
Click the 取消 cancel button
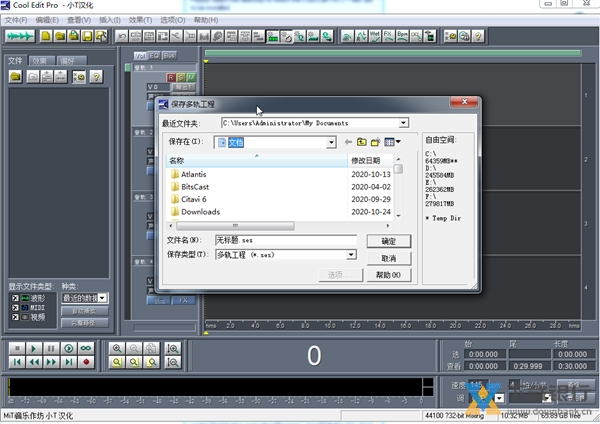pos(389,258)
